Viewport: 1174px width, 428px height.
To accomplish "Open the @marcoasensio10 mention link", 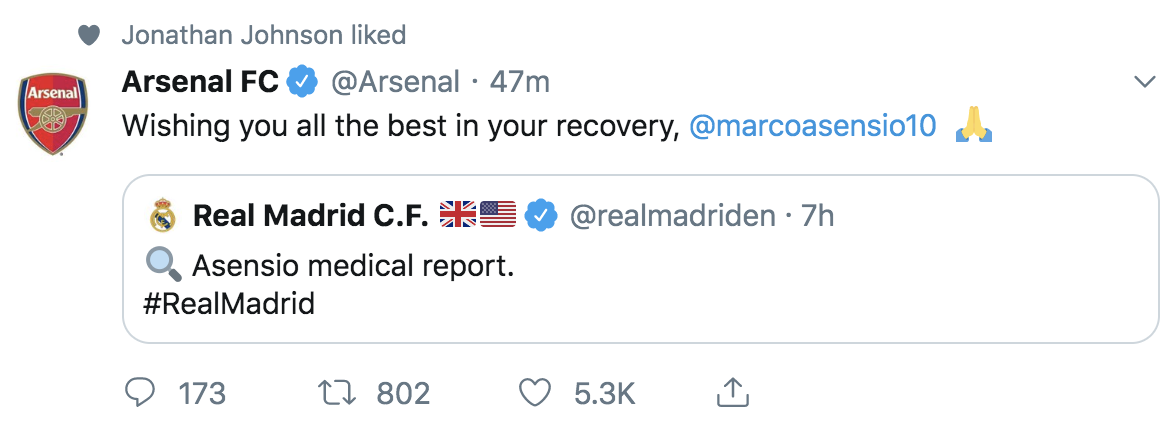I will pyautogui.click(x=812, y=126).
